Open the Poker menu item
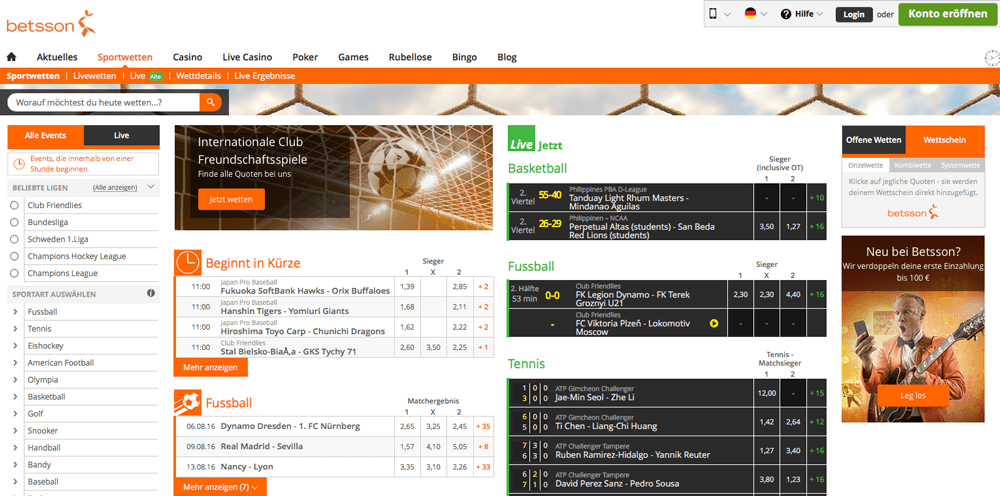Image resolution: width=1000 pixels, height=496 pixels. (x=305, y=57)
